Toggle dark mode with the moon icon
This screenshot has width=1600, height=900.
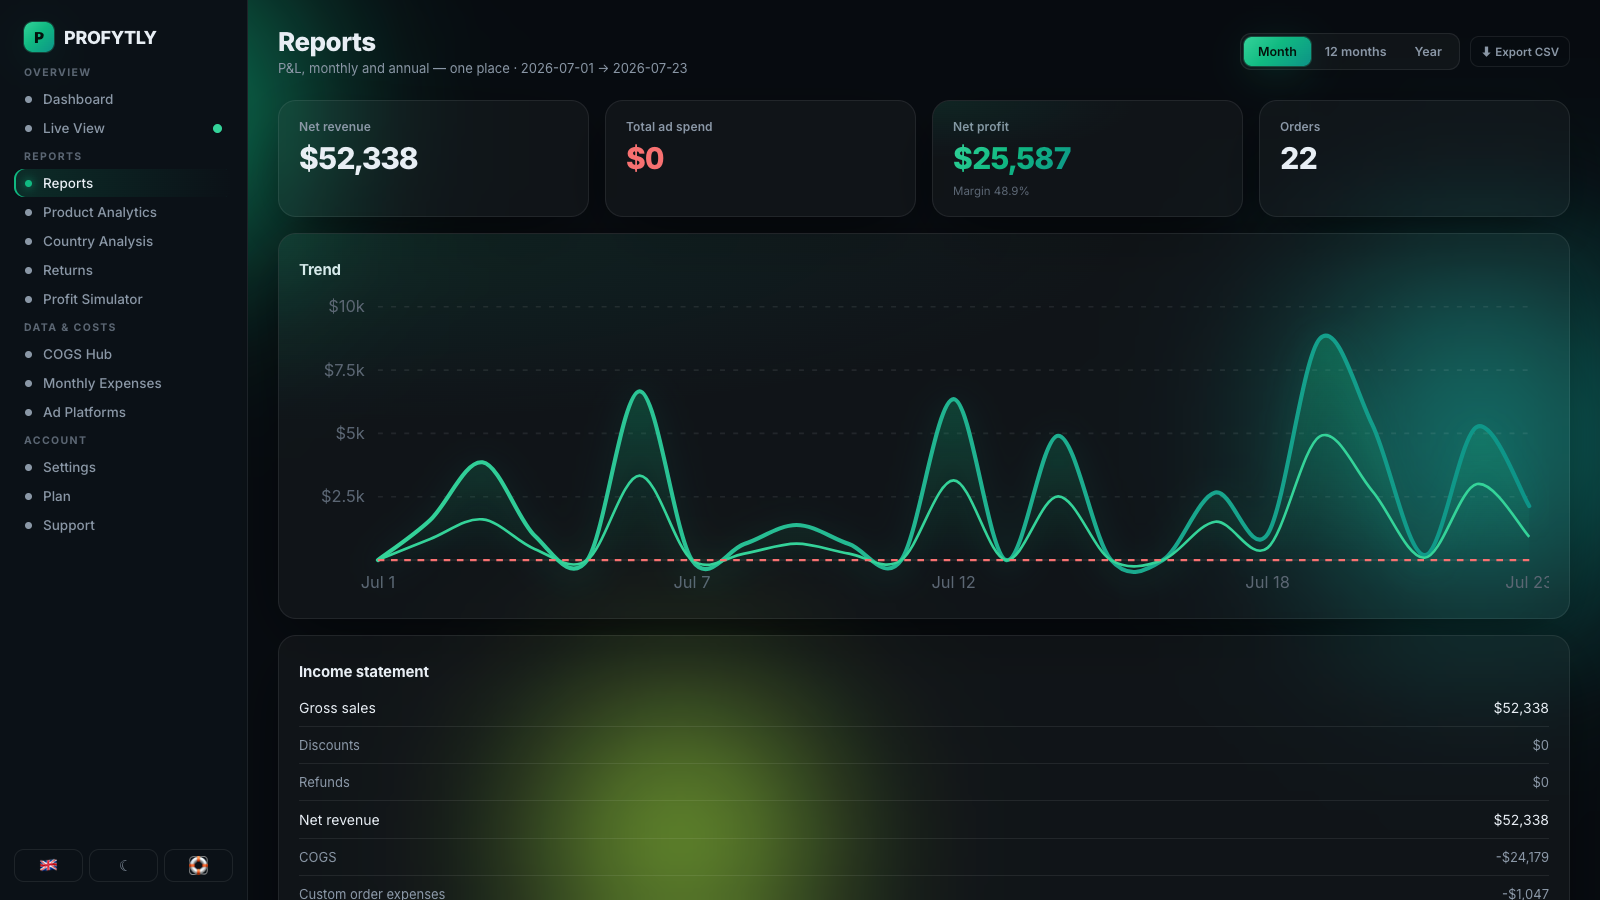pyautogui.click(x=123, y=865)
